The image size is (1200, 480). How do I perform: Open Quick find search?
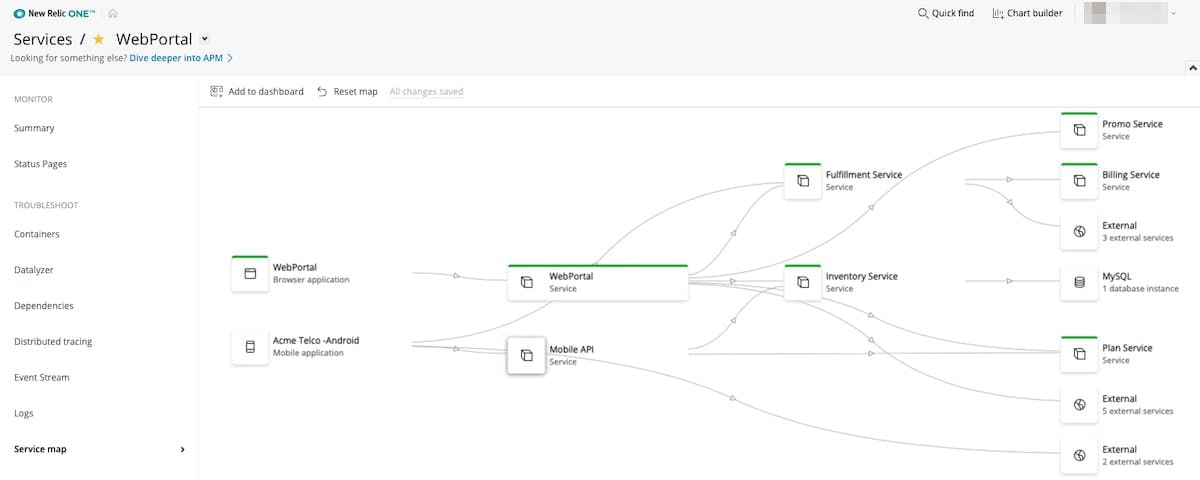coord(946,13)
